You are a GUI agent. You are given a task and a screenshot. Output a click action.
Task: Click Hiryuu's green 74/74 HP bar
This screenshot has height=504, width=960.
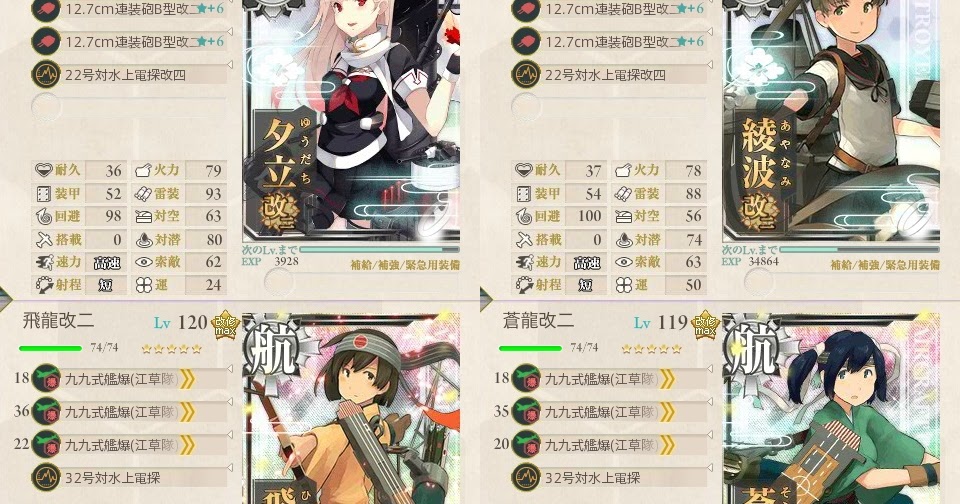(50, 348)
